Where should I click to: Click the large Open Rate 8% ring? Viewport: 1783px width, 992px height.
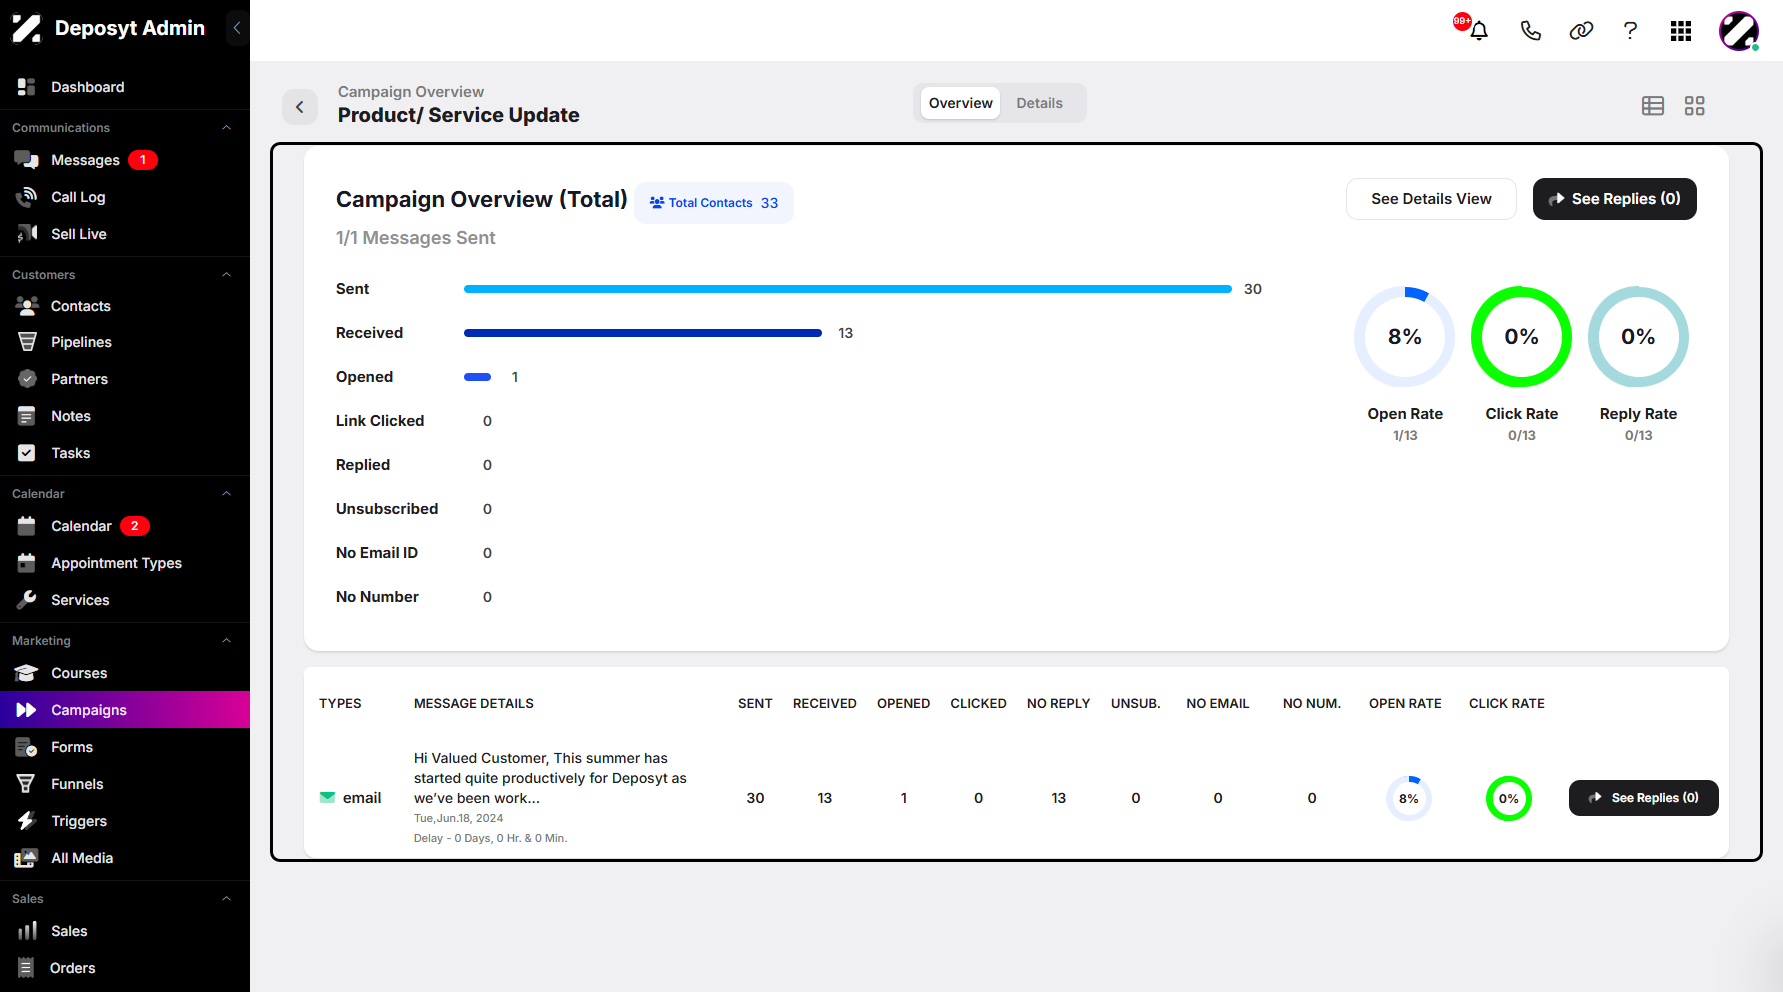[x=1405, y=337]
